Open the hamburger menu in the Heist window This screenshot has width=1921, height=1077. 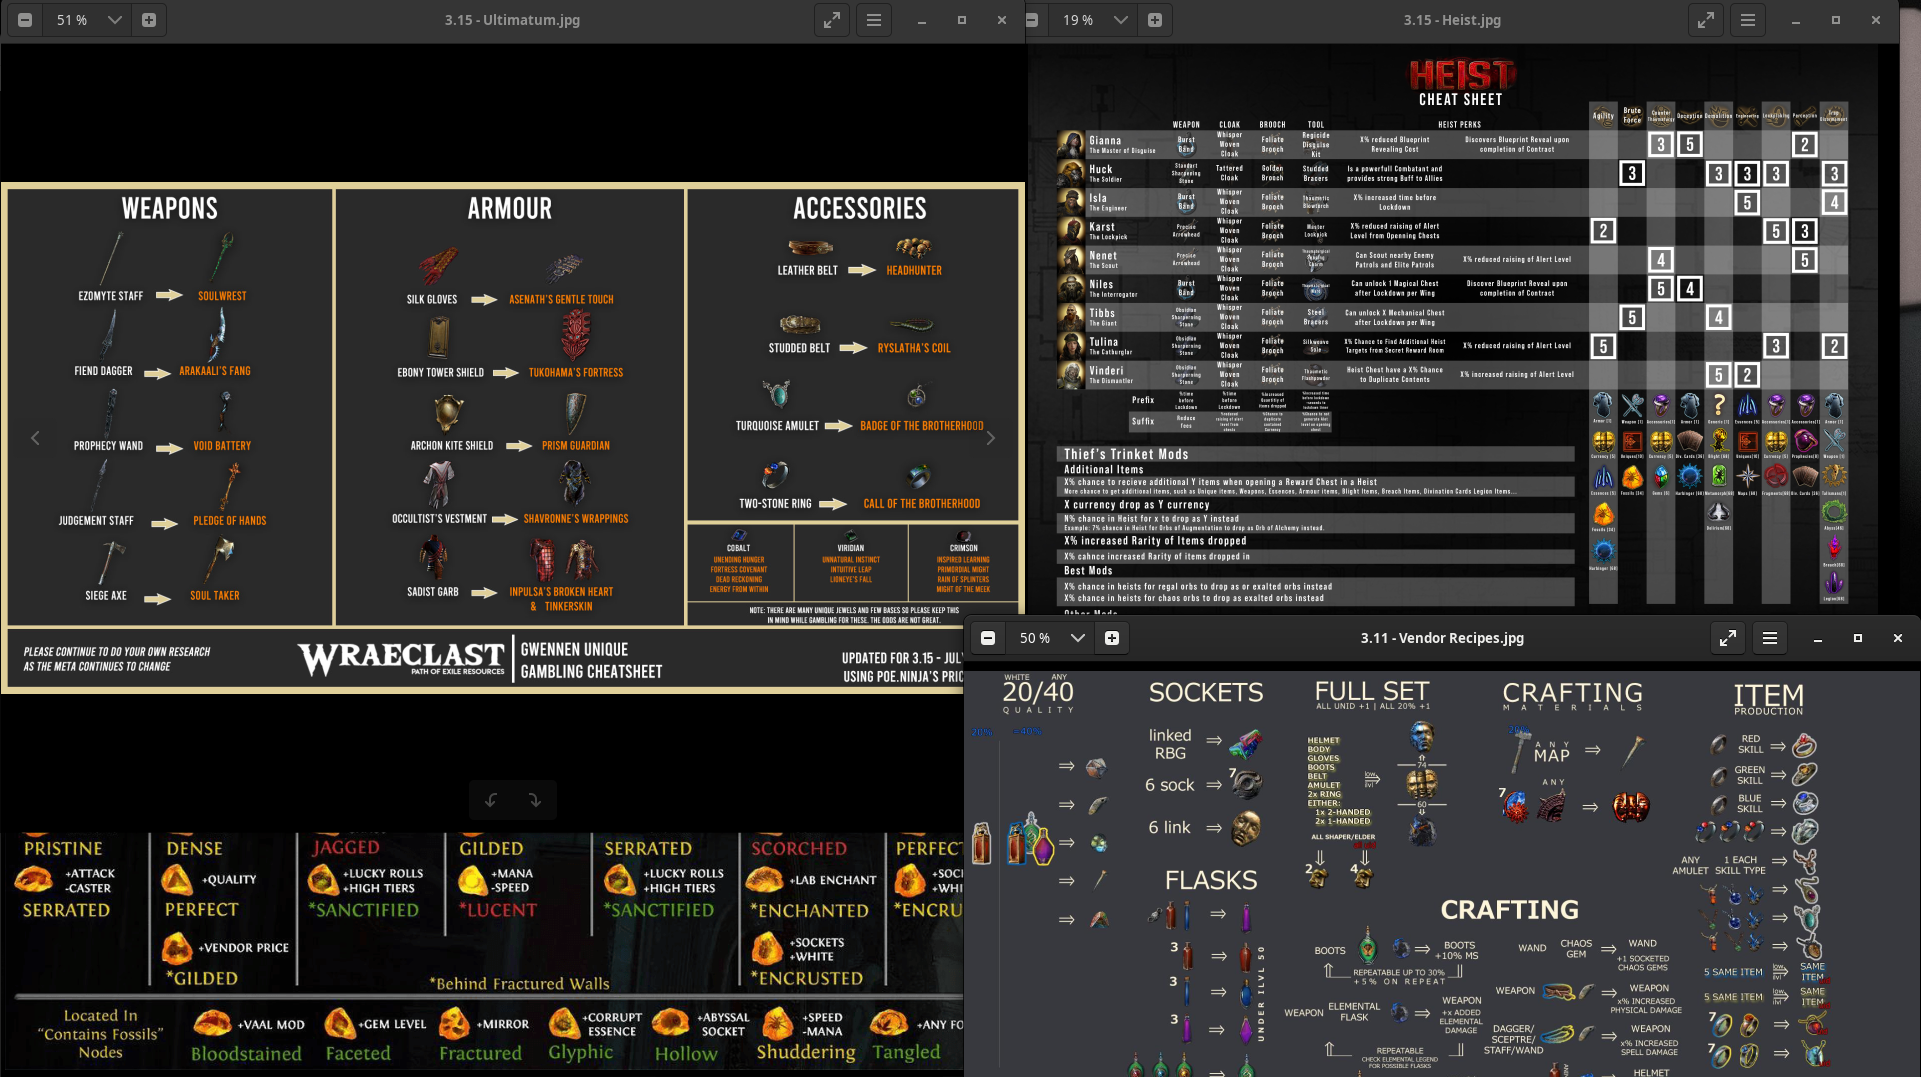[1748, 20]
